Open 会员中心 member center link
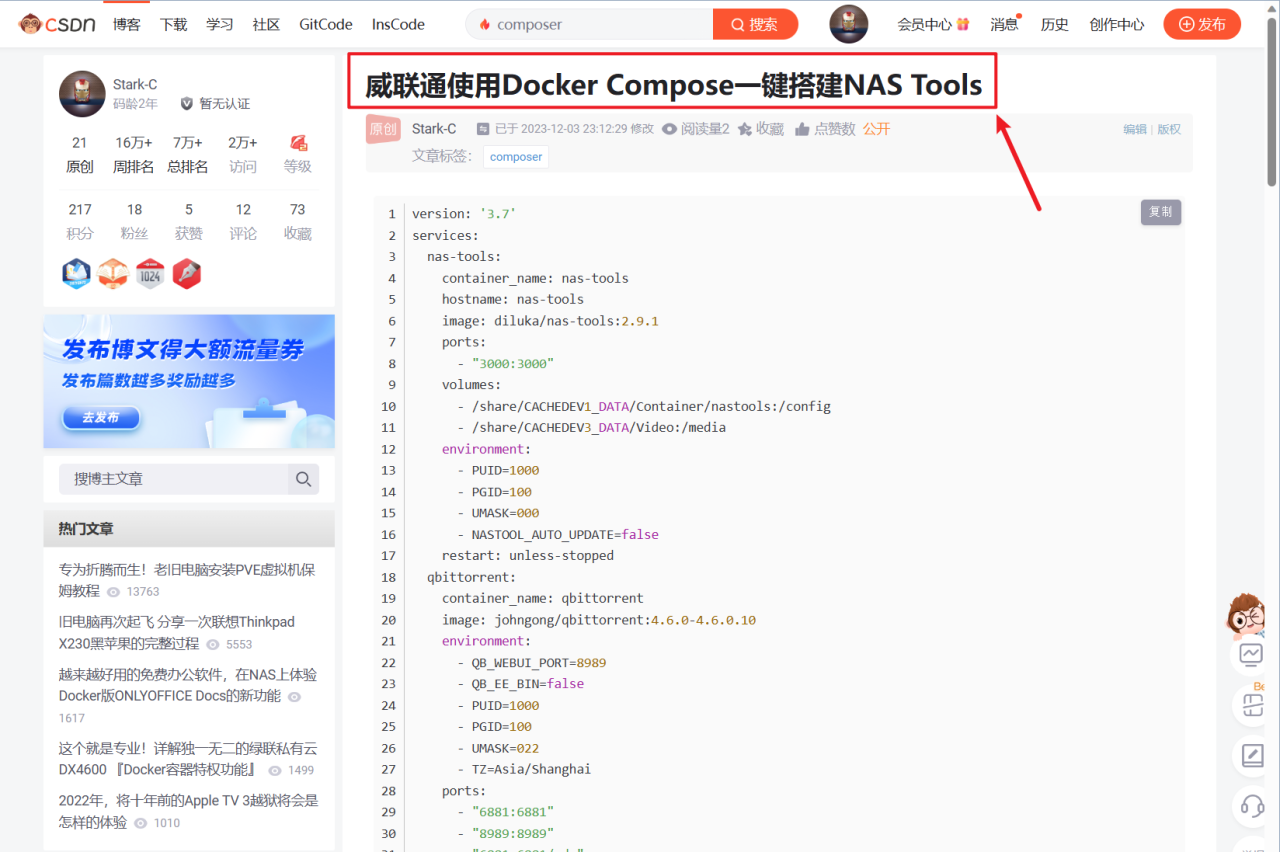The height and width of the screenshot is (852, 1280). pyautogui.click(x=924, y=24)
